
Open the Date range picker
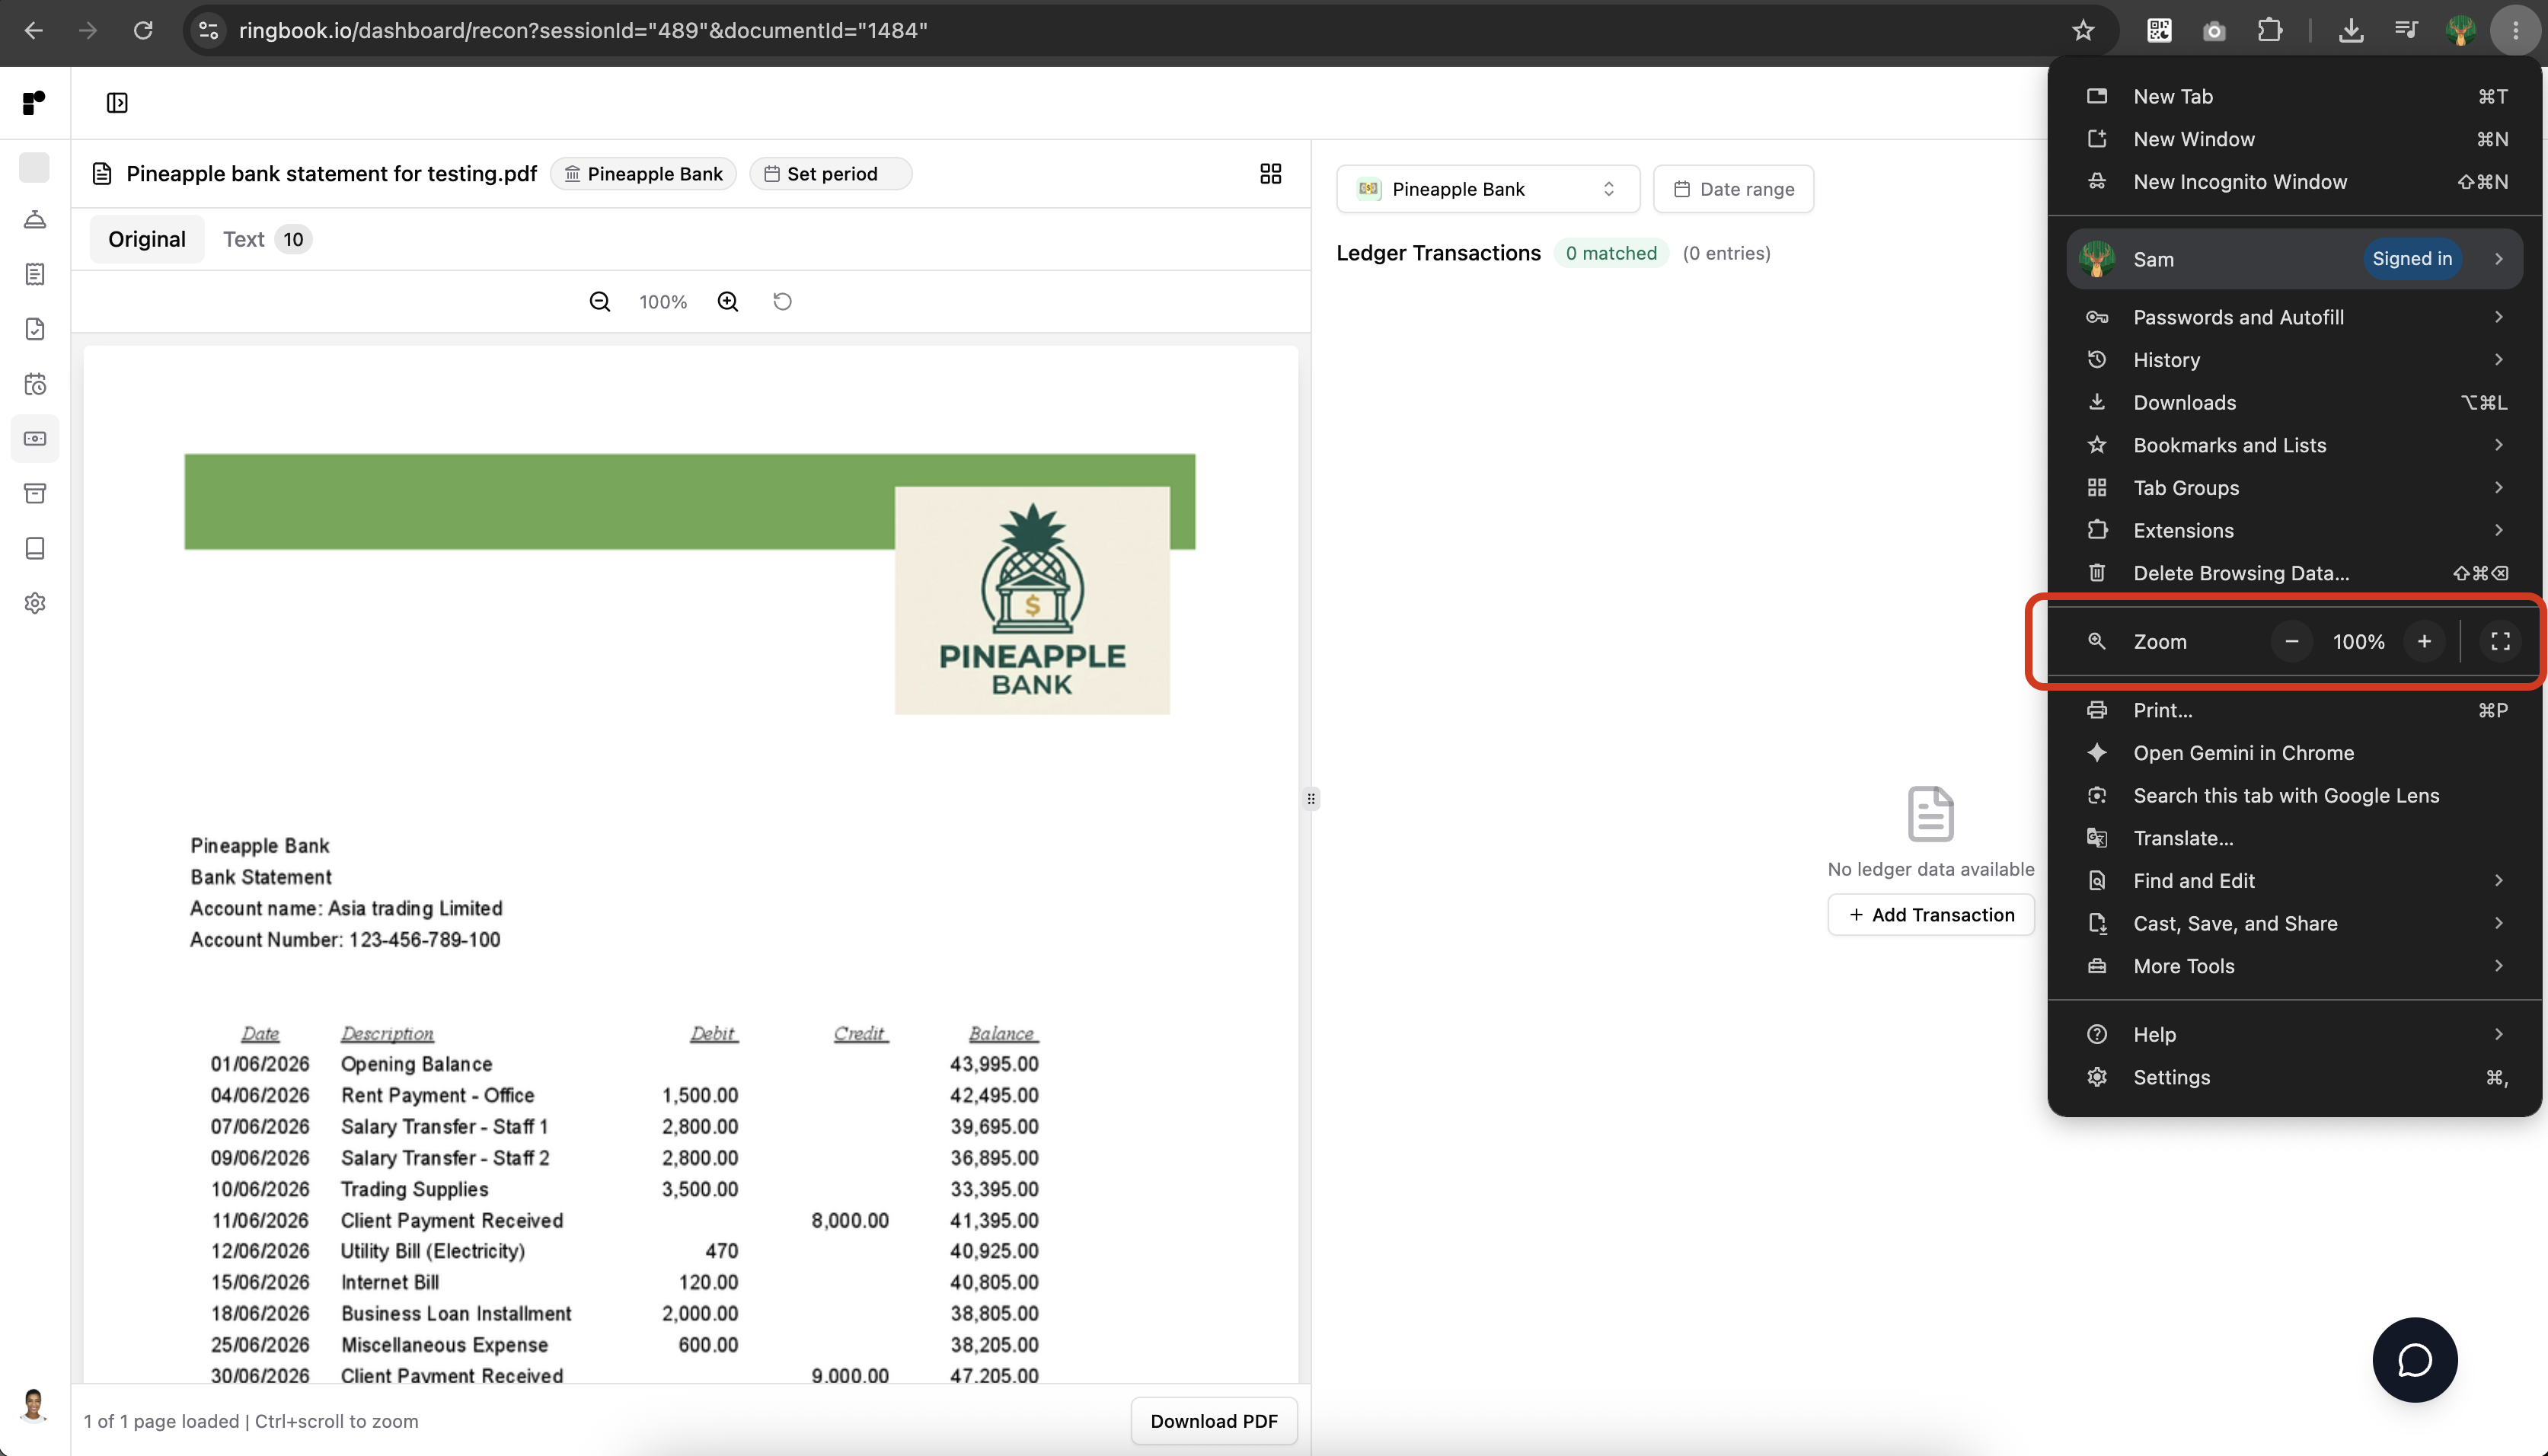pos(1733,189)
